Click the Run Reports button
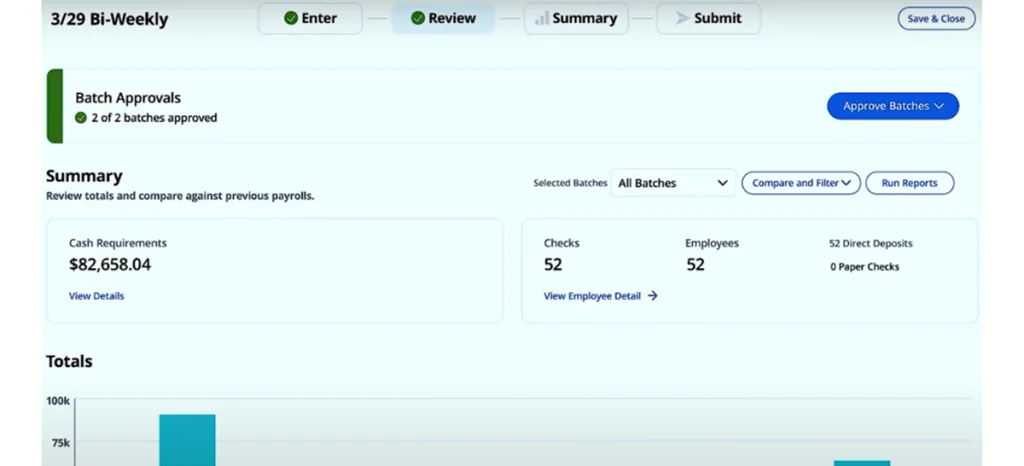 click(x=910, y=183)
